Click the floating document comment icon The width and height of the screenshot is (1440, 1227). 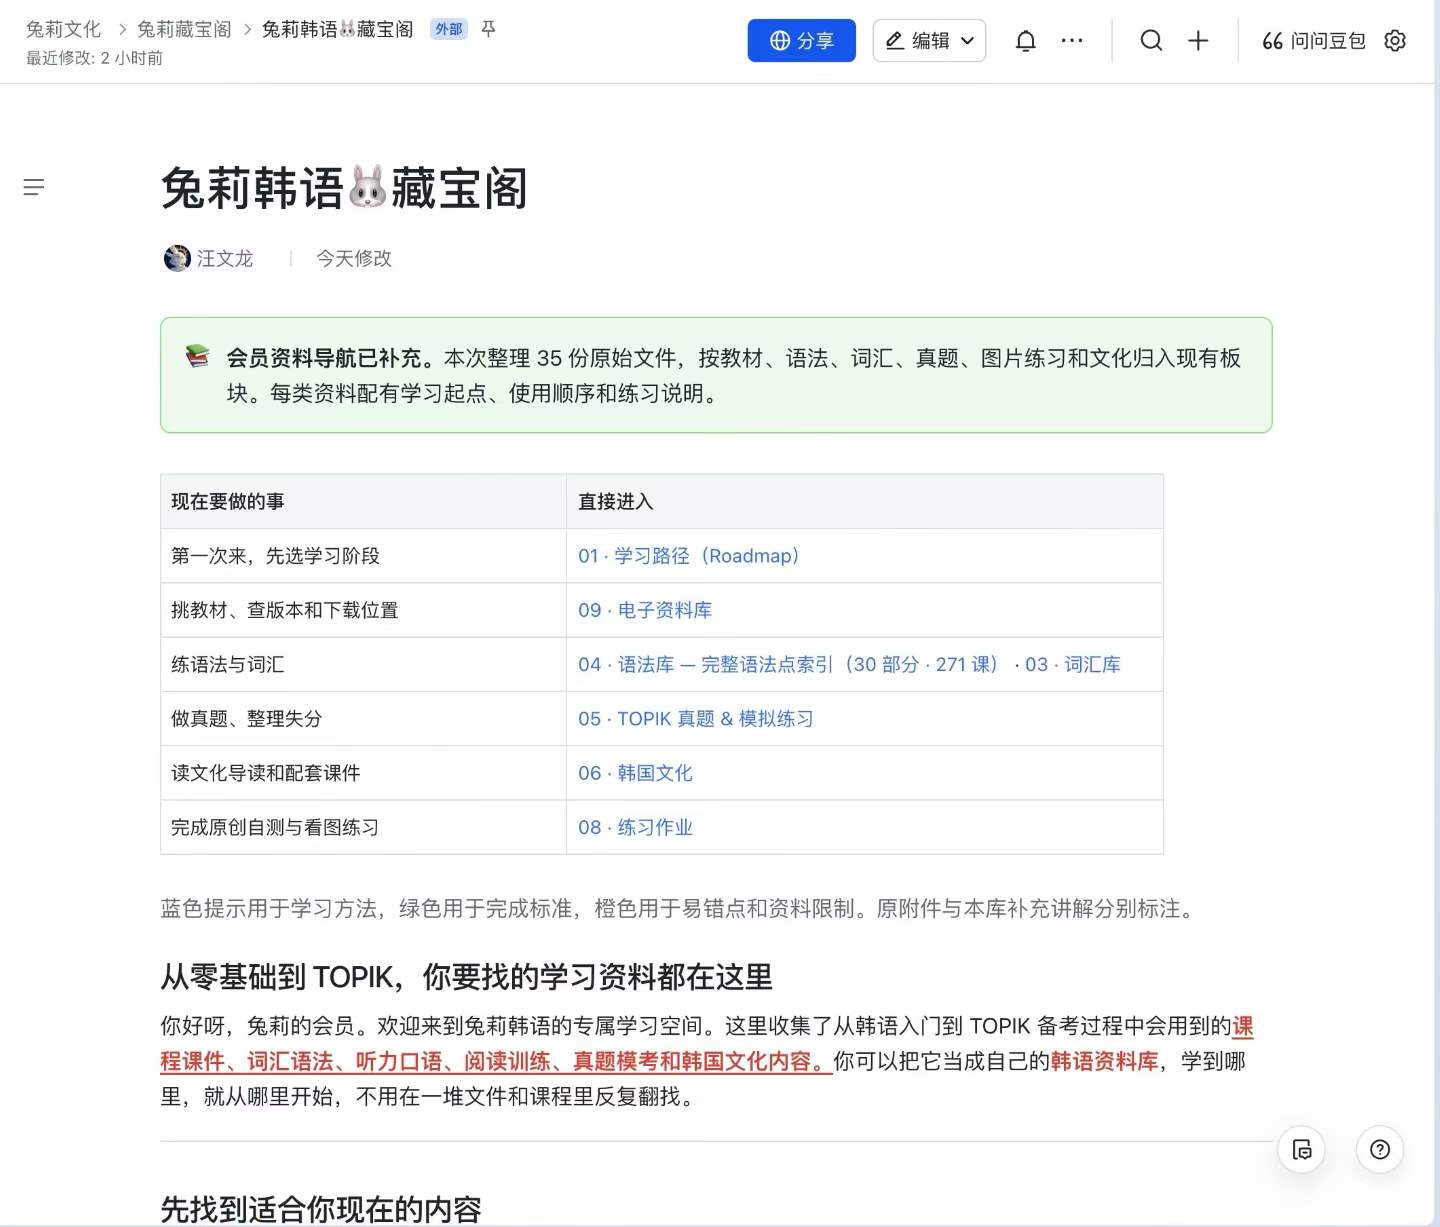point(1302,1150)
